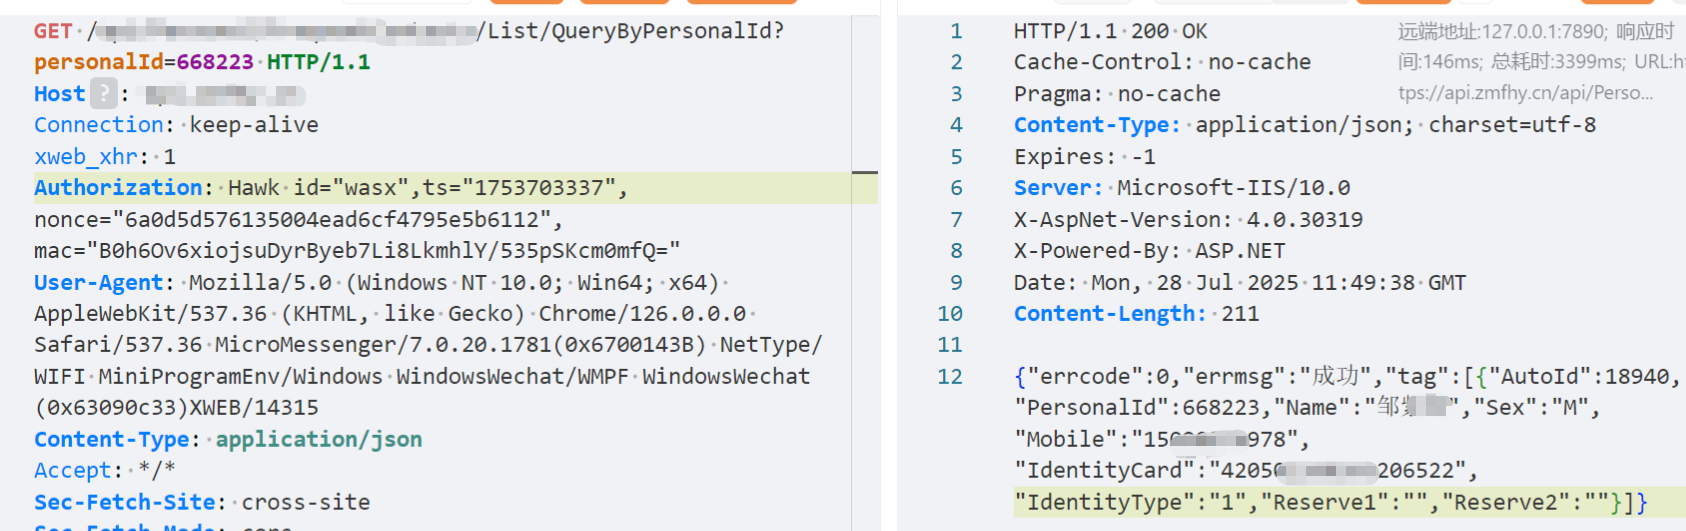This screenshot has width=1686, height=531.
Task: Select the "IdentityType":"1" JSON line
Action: (x=1330, y=503)
